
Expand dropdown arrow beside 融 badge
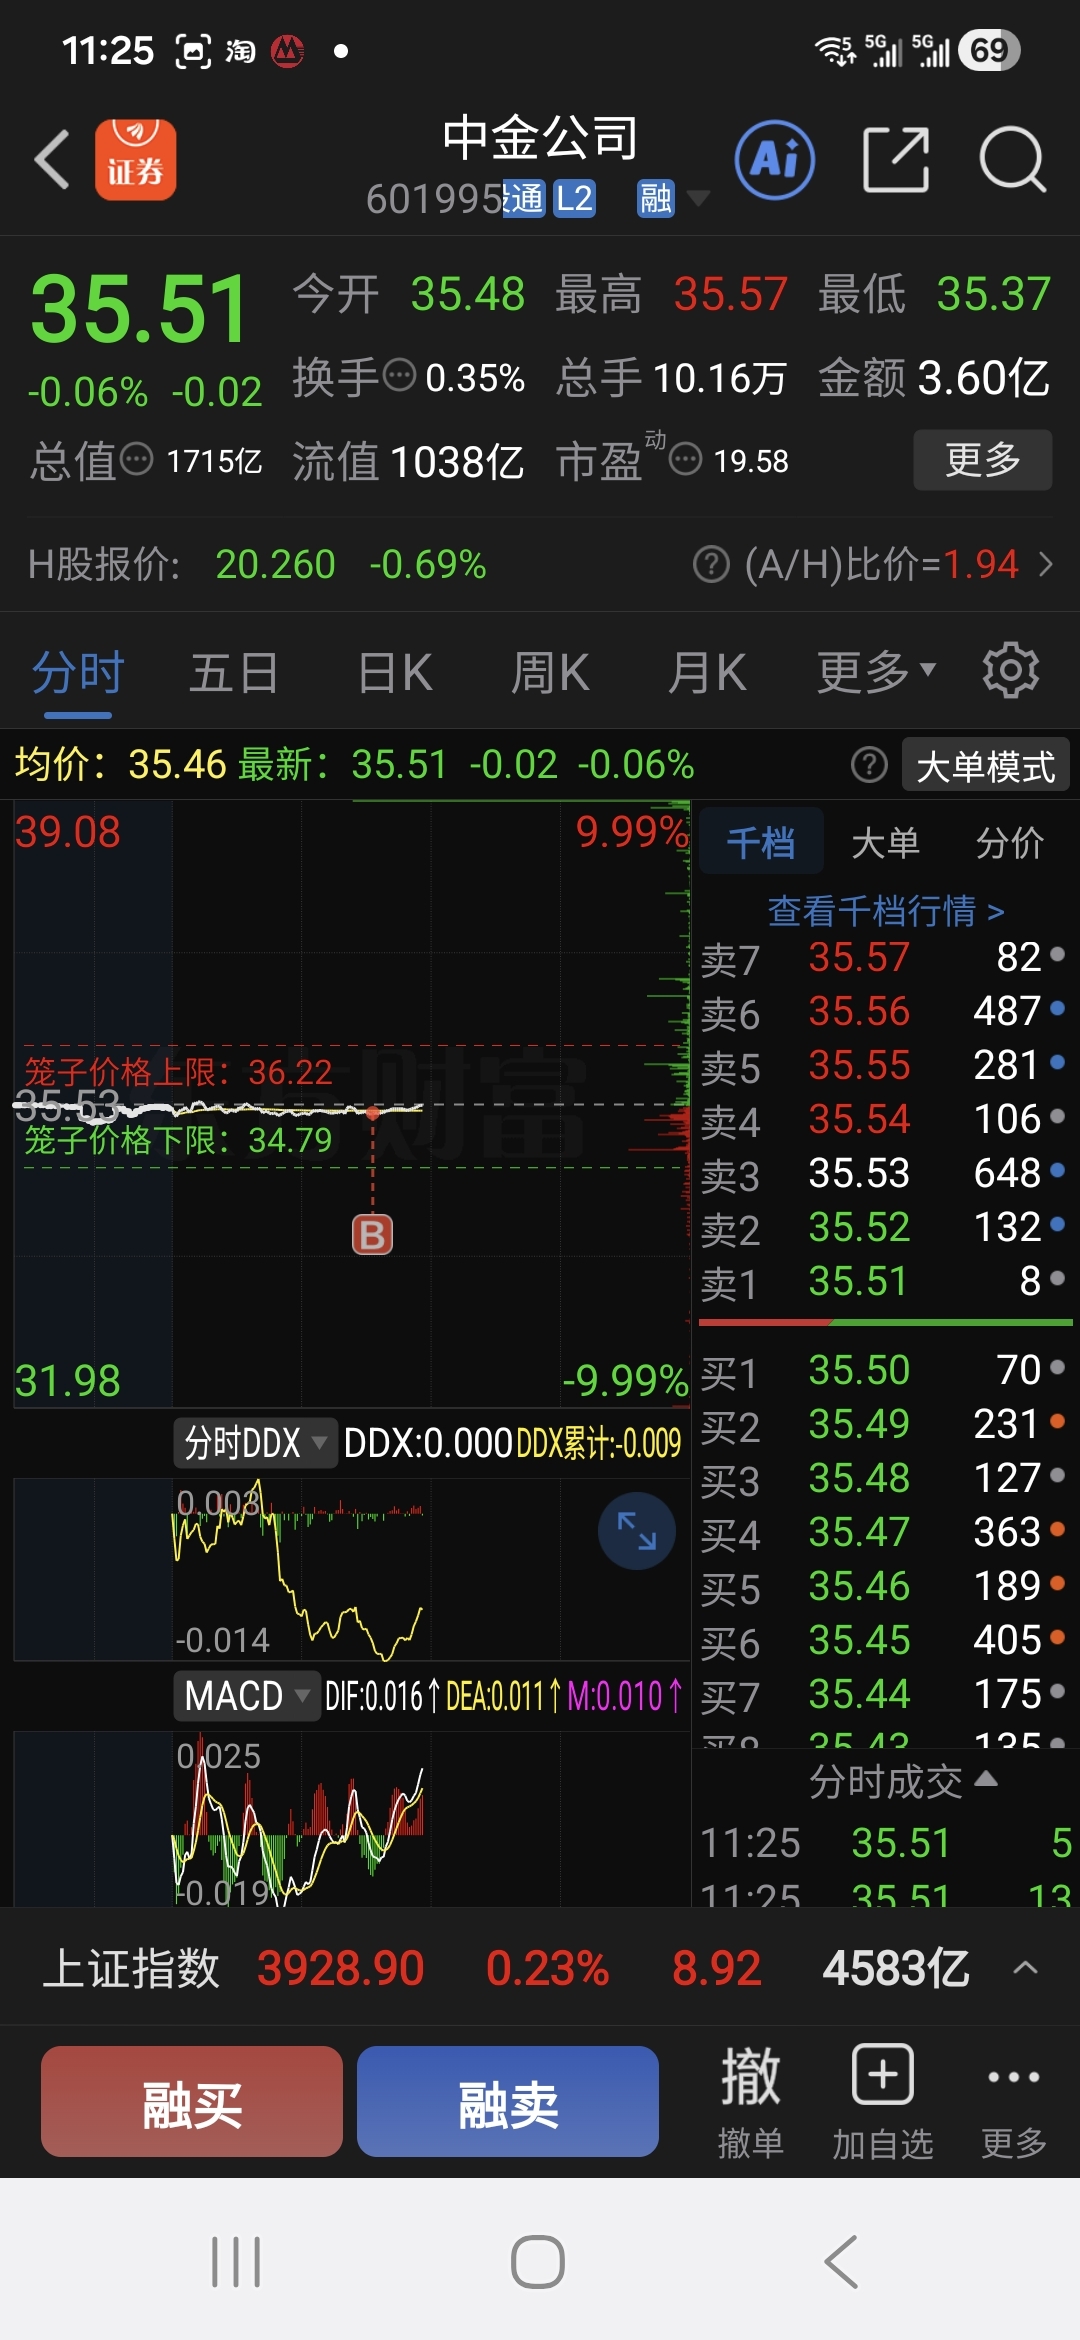(698, 198)
